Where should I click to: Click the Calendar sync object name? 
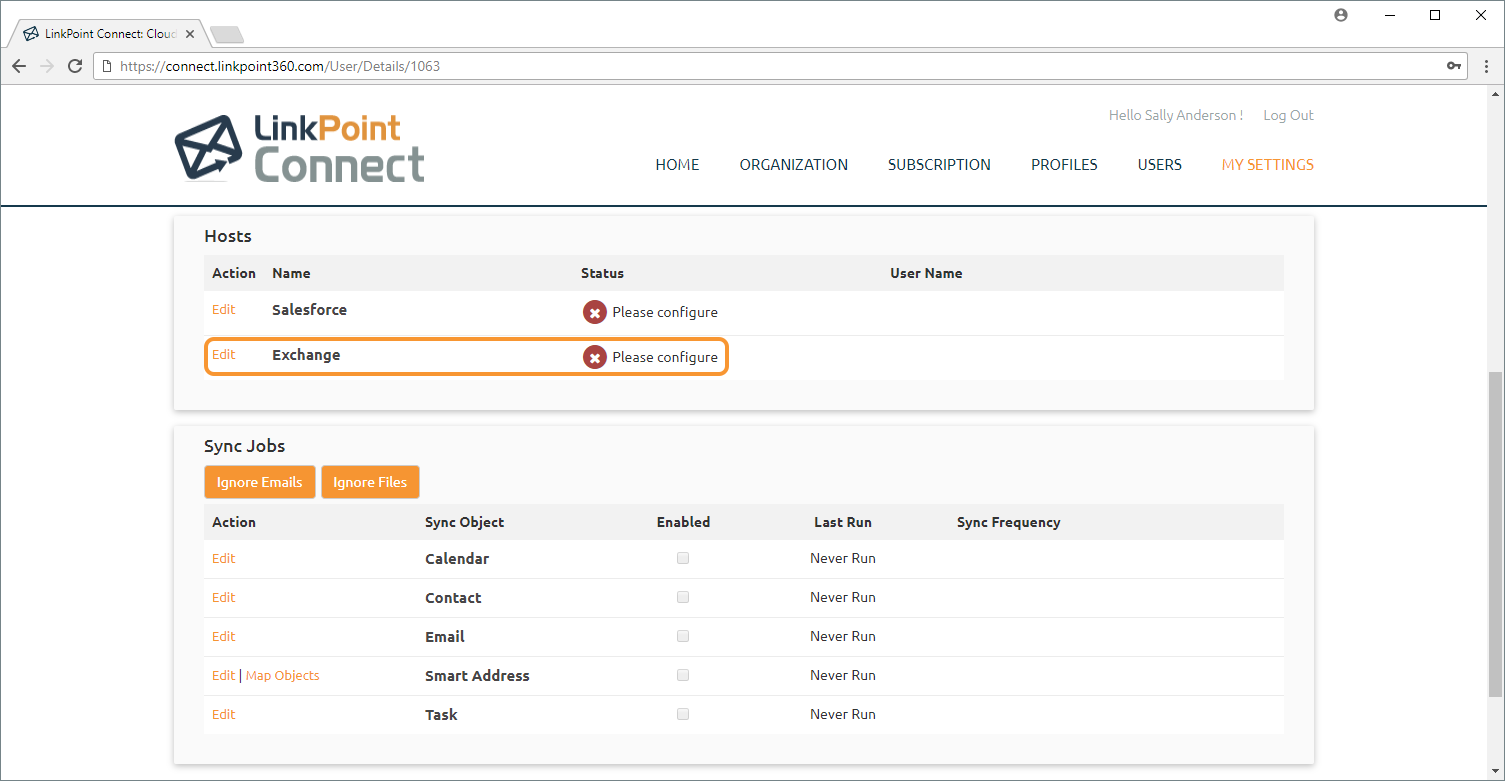pyautogui.click(x=457, y=559)
